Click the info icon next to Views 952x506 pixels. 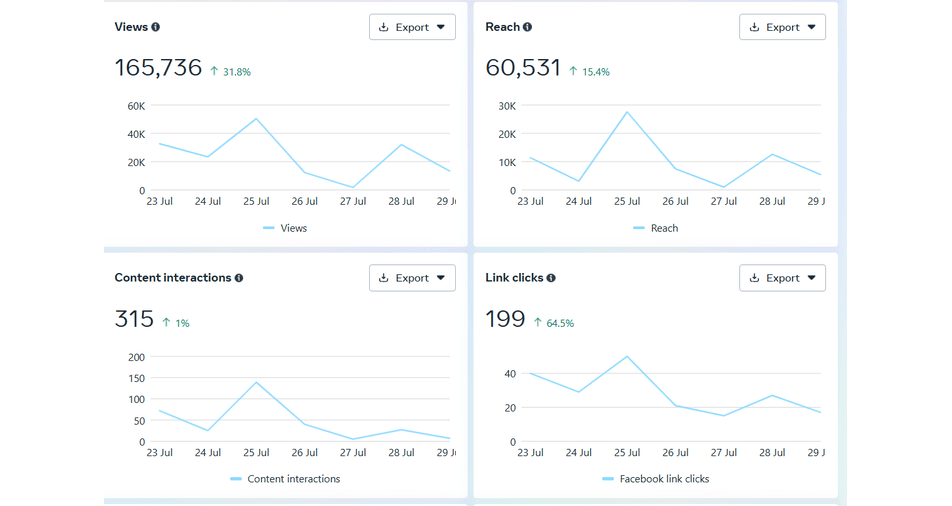click(155, 27)
